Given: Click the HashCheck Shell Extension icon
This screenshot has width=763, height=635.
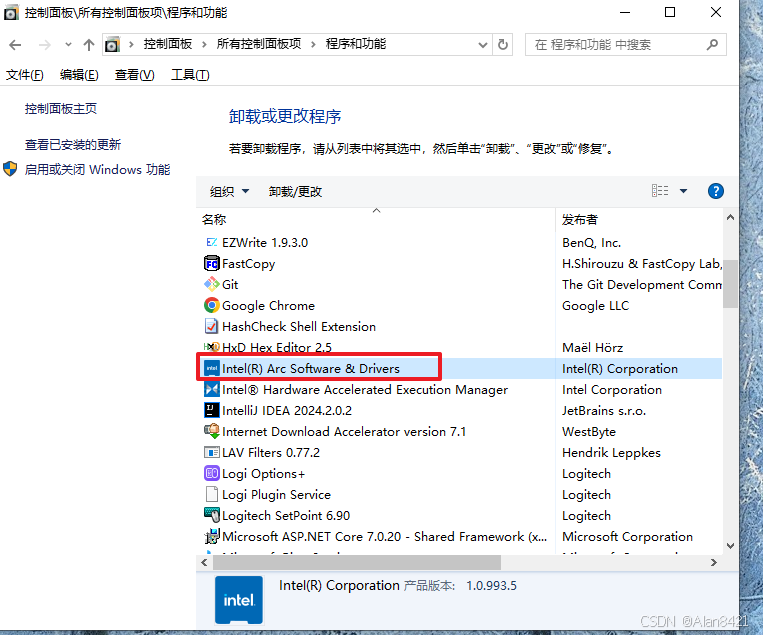Looking at the screenshot, I should (211, 326).
